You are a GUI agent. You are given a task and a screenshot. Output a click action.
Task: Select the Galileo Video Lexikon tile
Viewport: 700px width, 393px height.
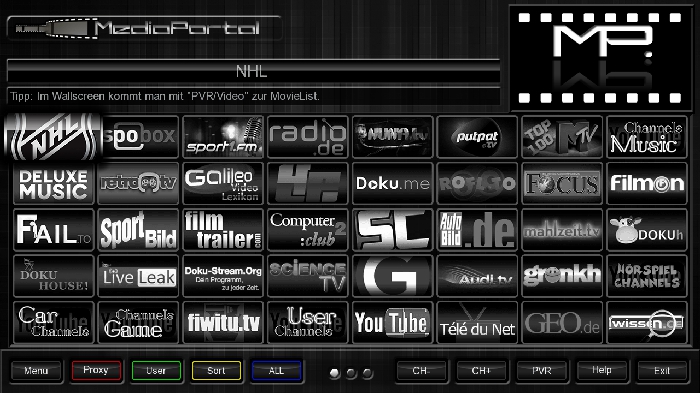pyautogui.click(x=223, y=183)
